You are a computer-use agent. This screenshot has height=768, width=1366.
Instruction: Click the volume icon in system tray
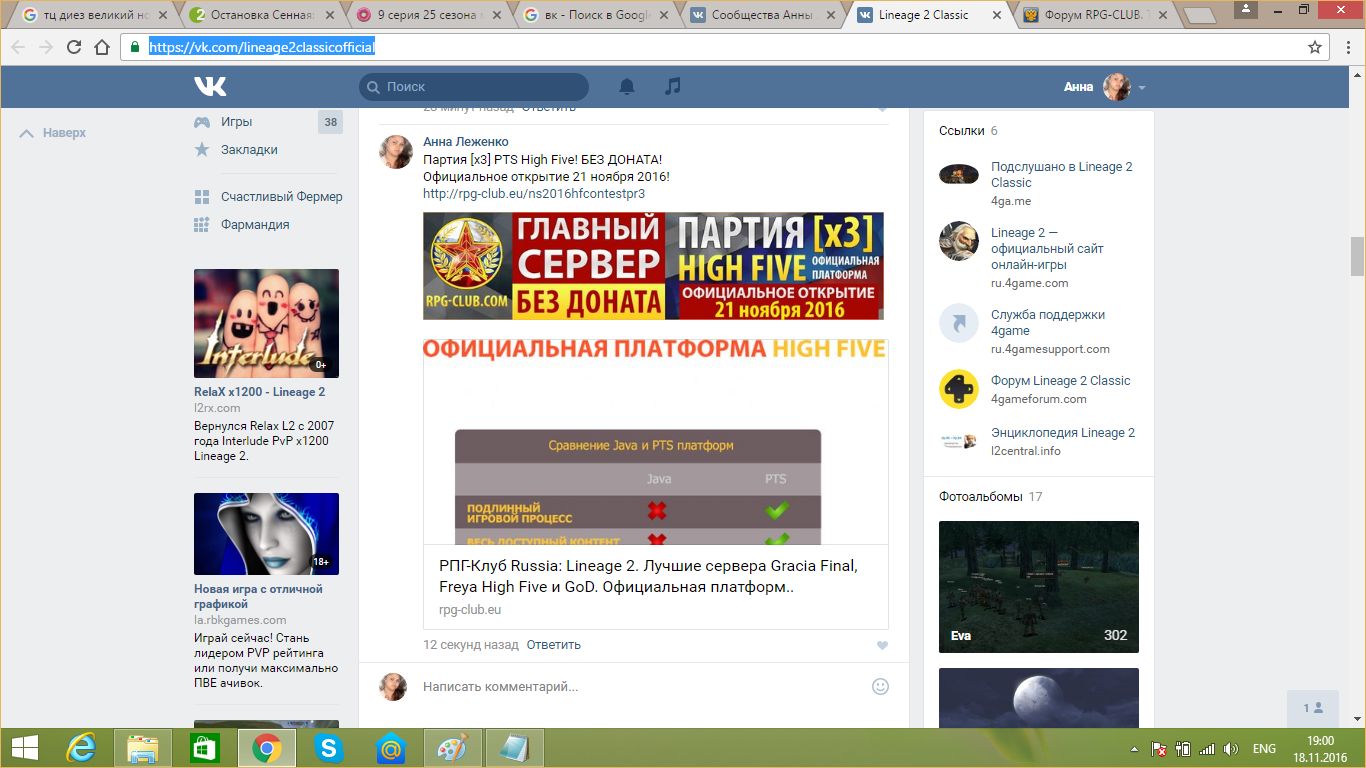tap(1231, 749)
